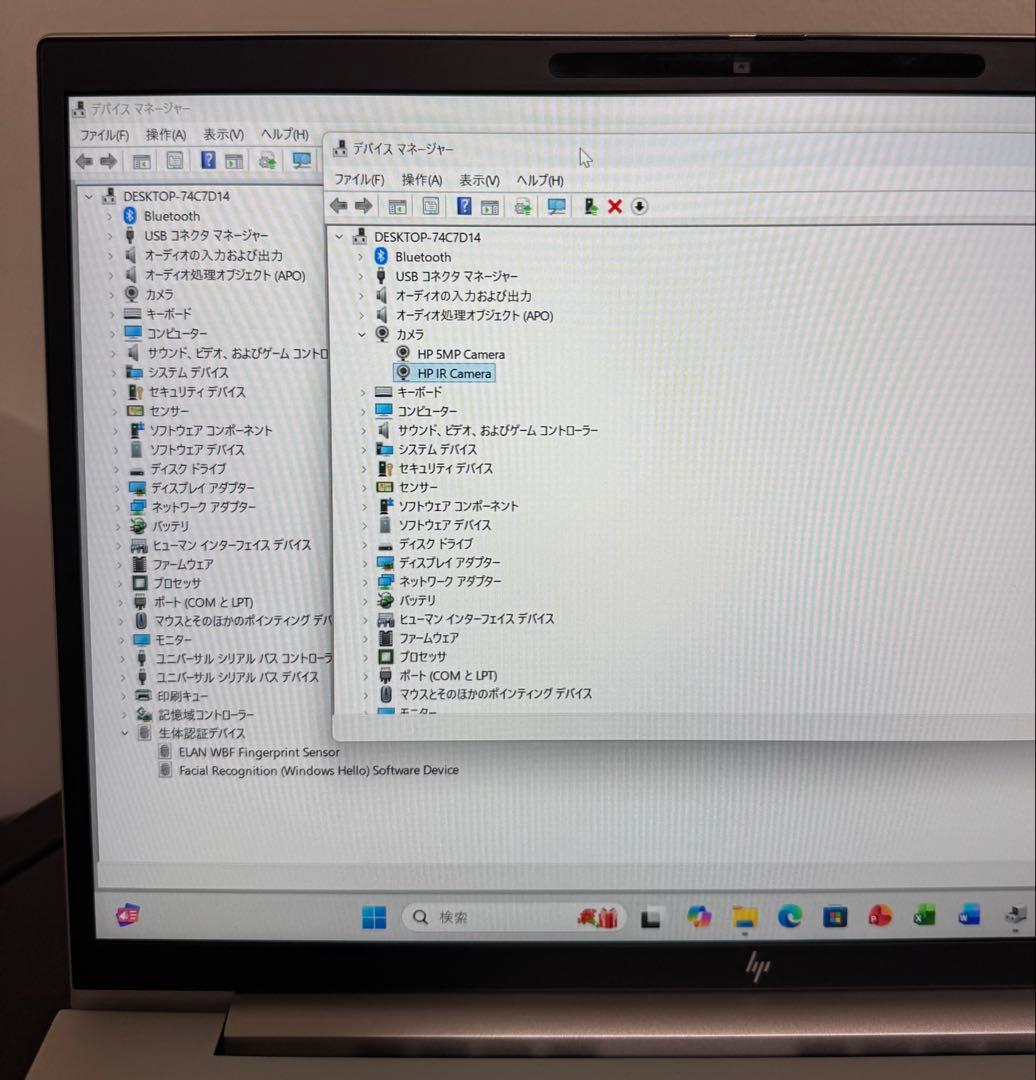The image size is (1036, 1080).
Task: Click the back navigation arrow icon
Action: (337, 206)
